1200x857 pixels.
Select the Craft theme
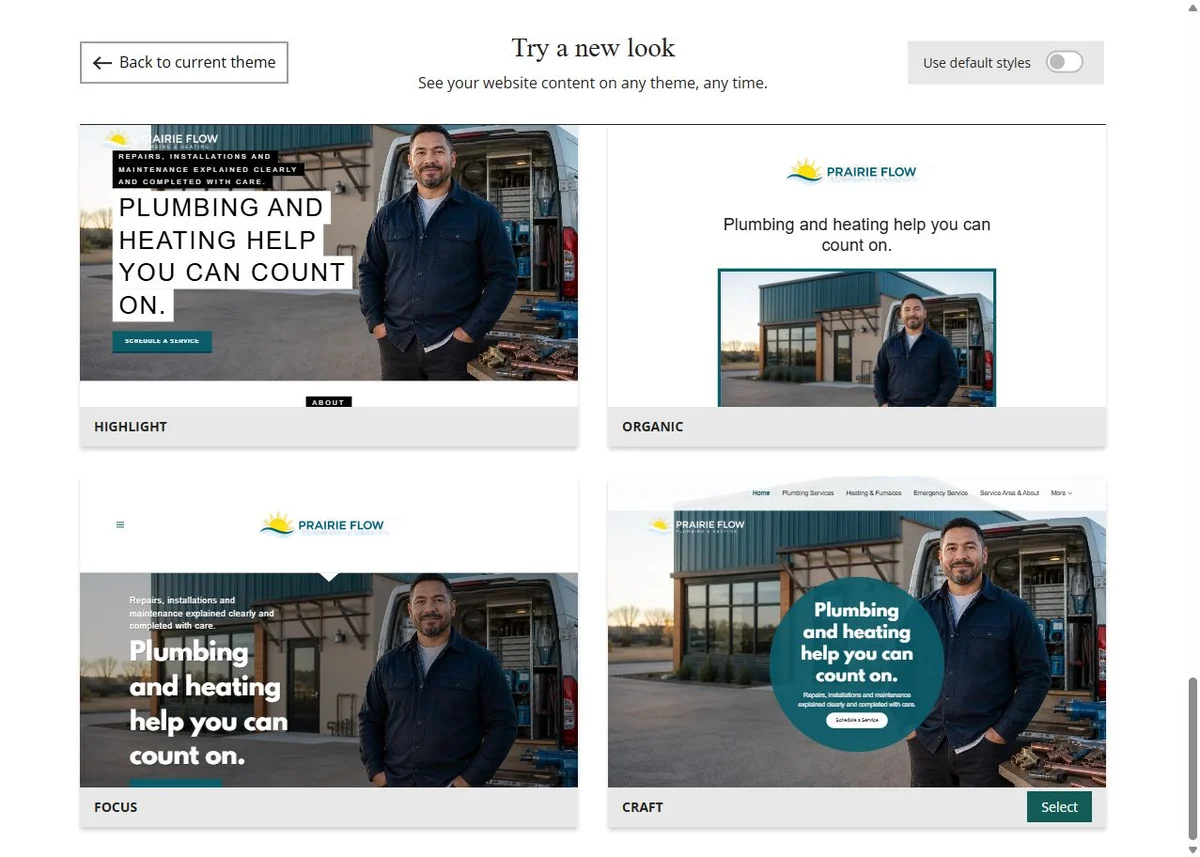point(1059,807)
